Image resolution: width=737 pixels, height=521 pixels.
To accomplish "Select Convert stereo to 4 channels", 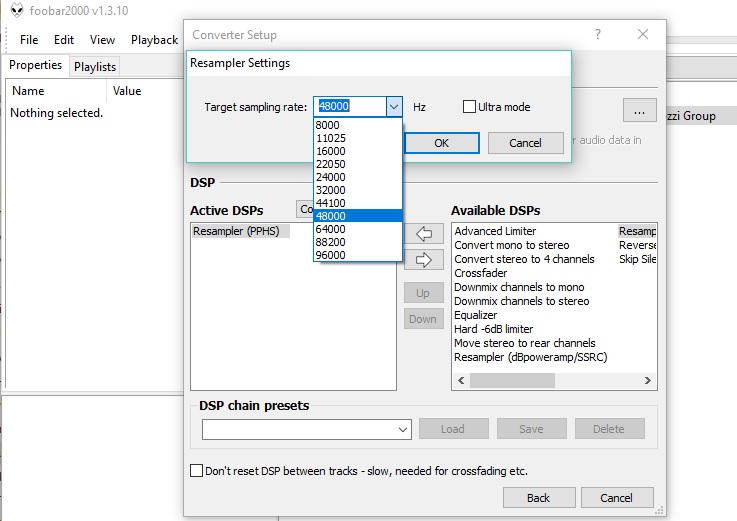I will pos(524,259).
